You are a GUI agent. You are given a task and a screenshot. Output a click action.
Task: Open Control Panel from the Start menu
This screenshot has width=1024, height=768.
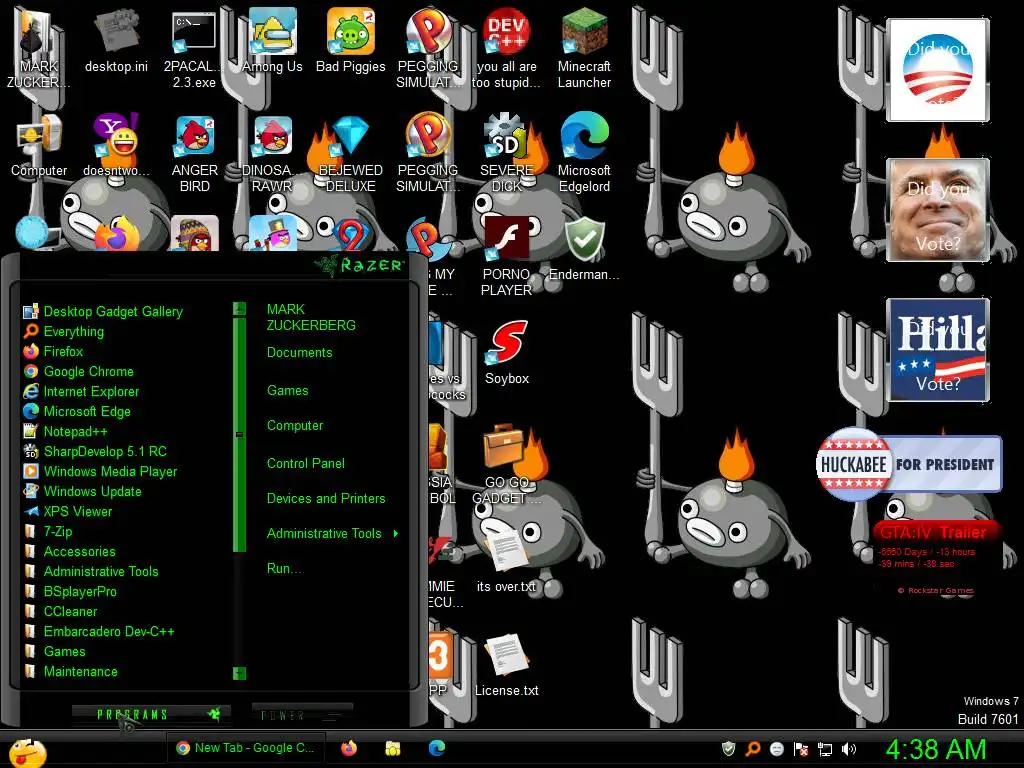[x=306, y=464]
